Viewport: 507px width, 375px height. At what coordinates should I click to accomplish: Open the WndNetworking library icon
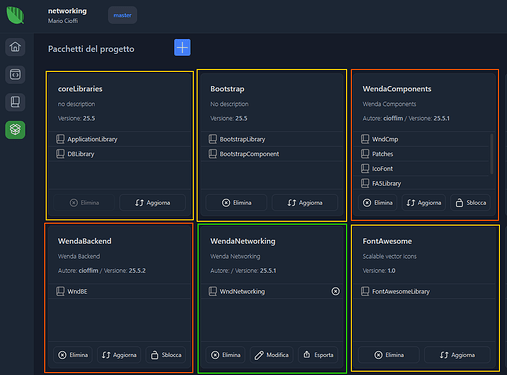click(x=213, y=291)
